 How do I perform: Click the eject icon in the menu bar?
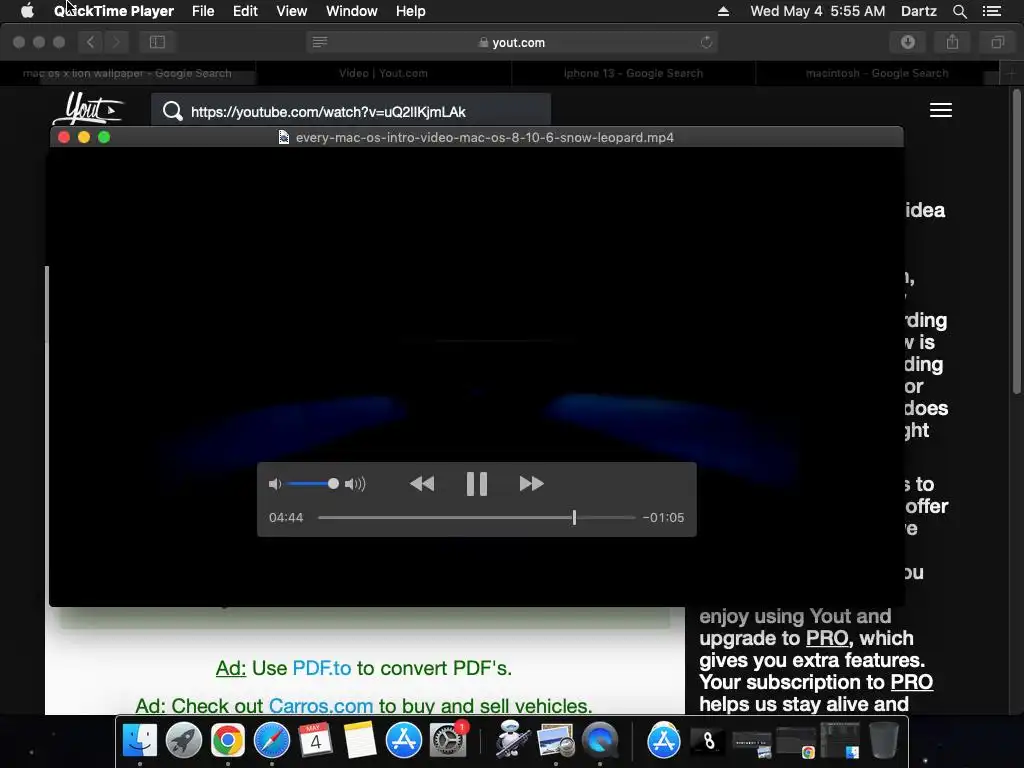(724, 11)
